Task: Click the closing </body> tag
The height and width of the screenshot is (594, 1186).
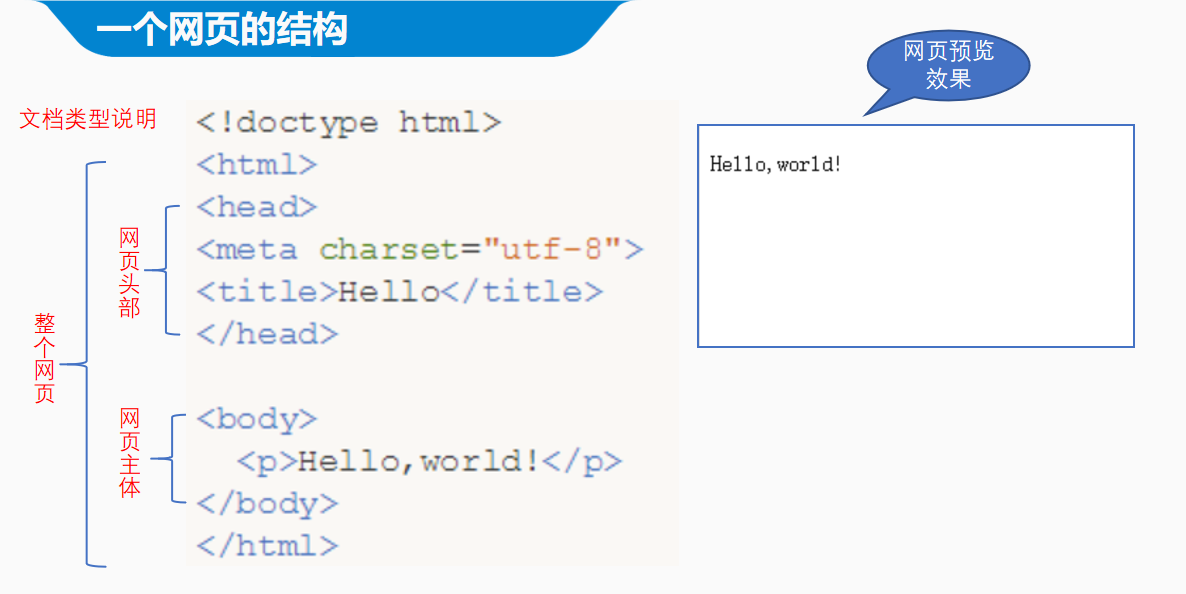Action: pos(267,504)
